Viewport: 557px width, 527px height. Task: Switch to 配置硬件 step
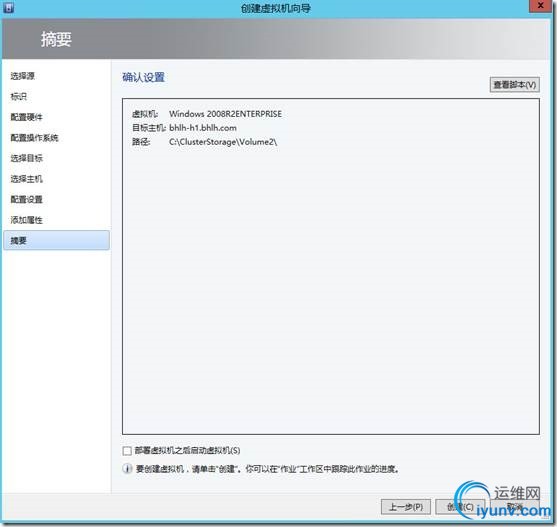[x=27, y=117]
